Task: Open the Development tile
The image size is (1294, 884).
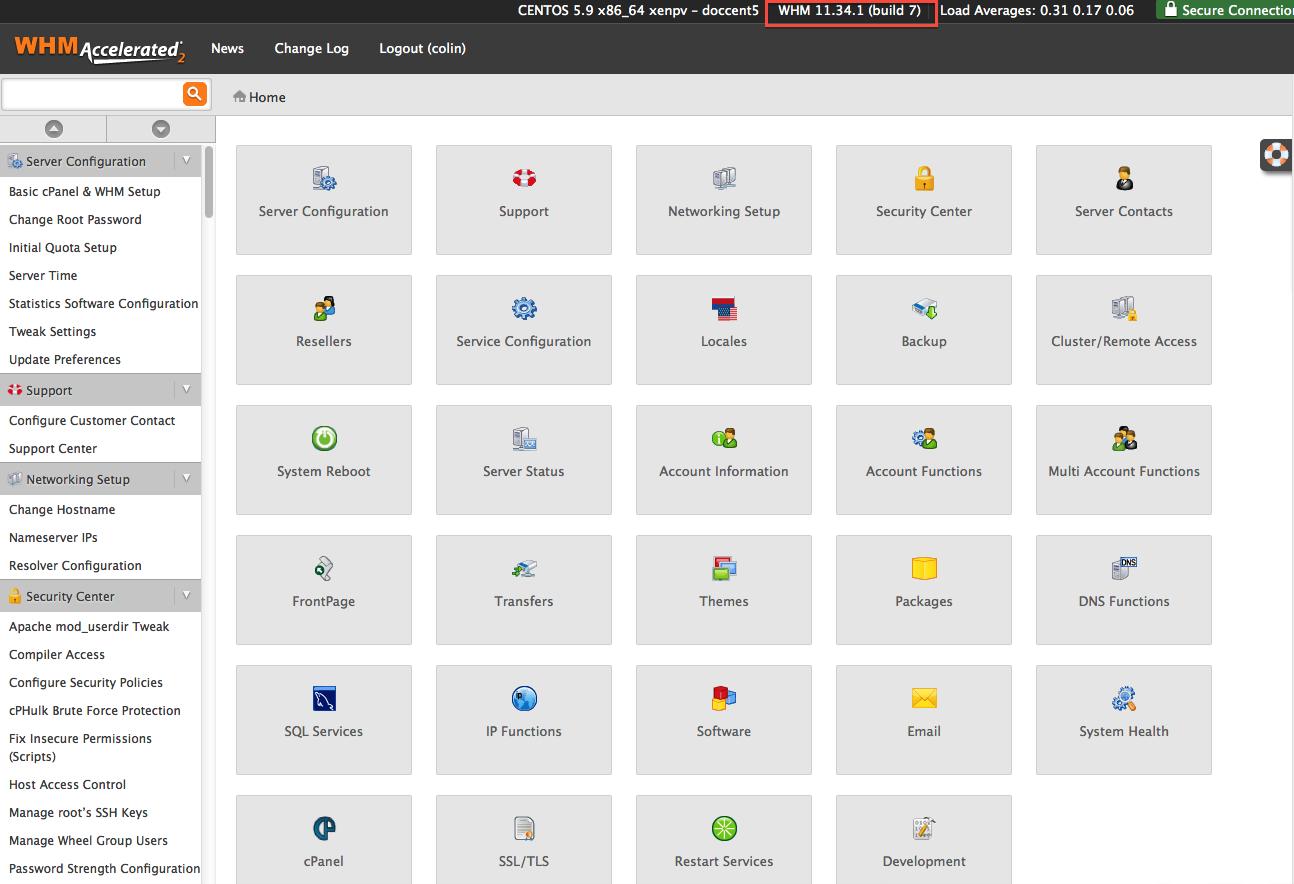Action: [924, 840]
